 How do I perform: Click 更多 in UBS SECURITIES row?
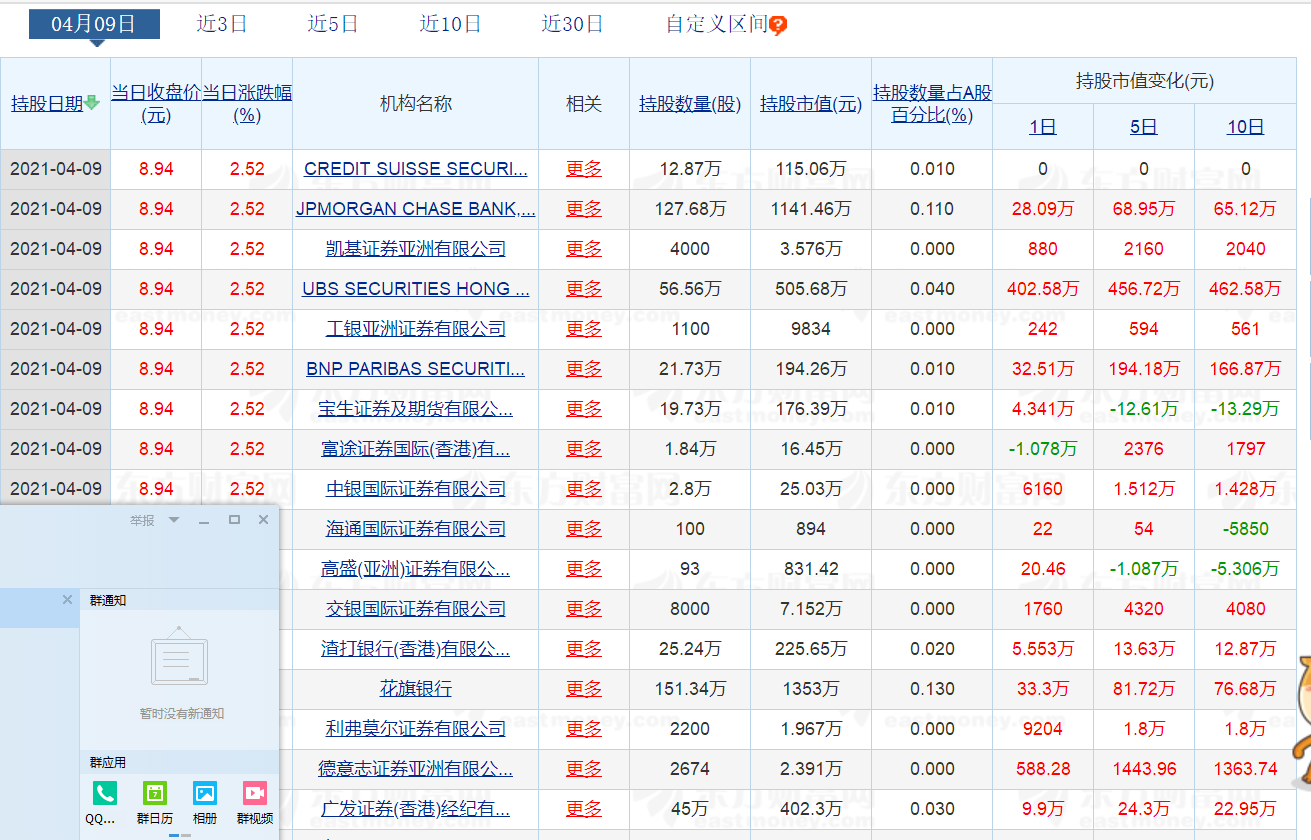[584, 289]
